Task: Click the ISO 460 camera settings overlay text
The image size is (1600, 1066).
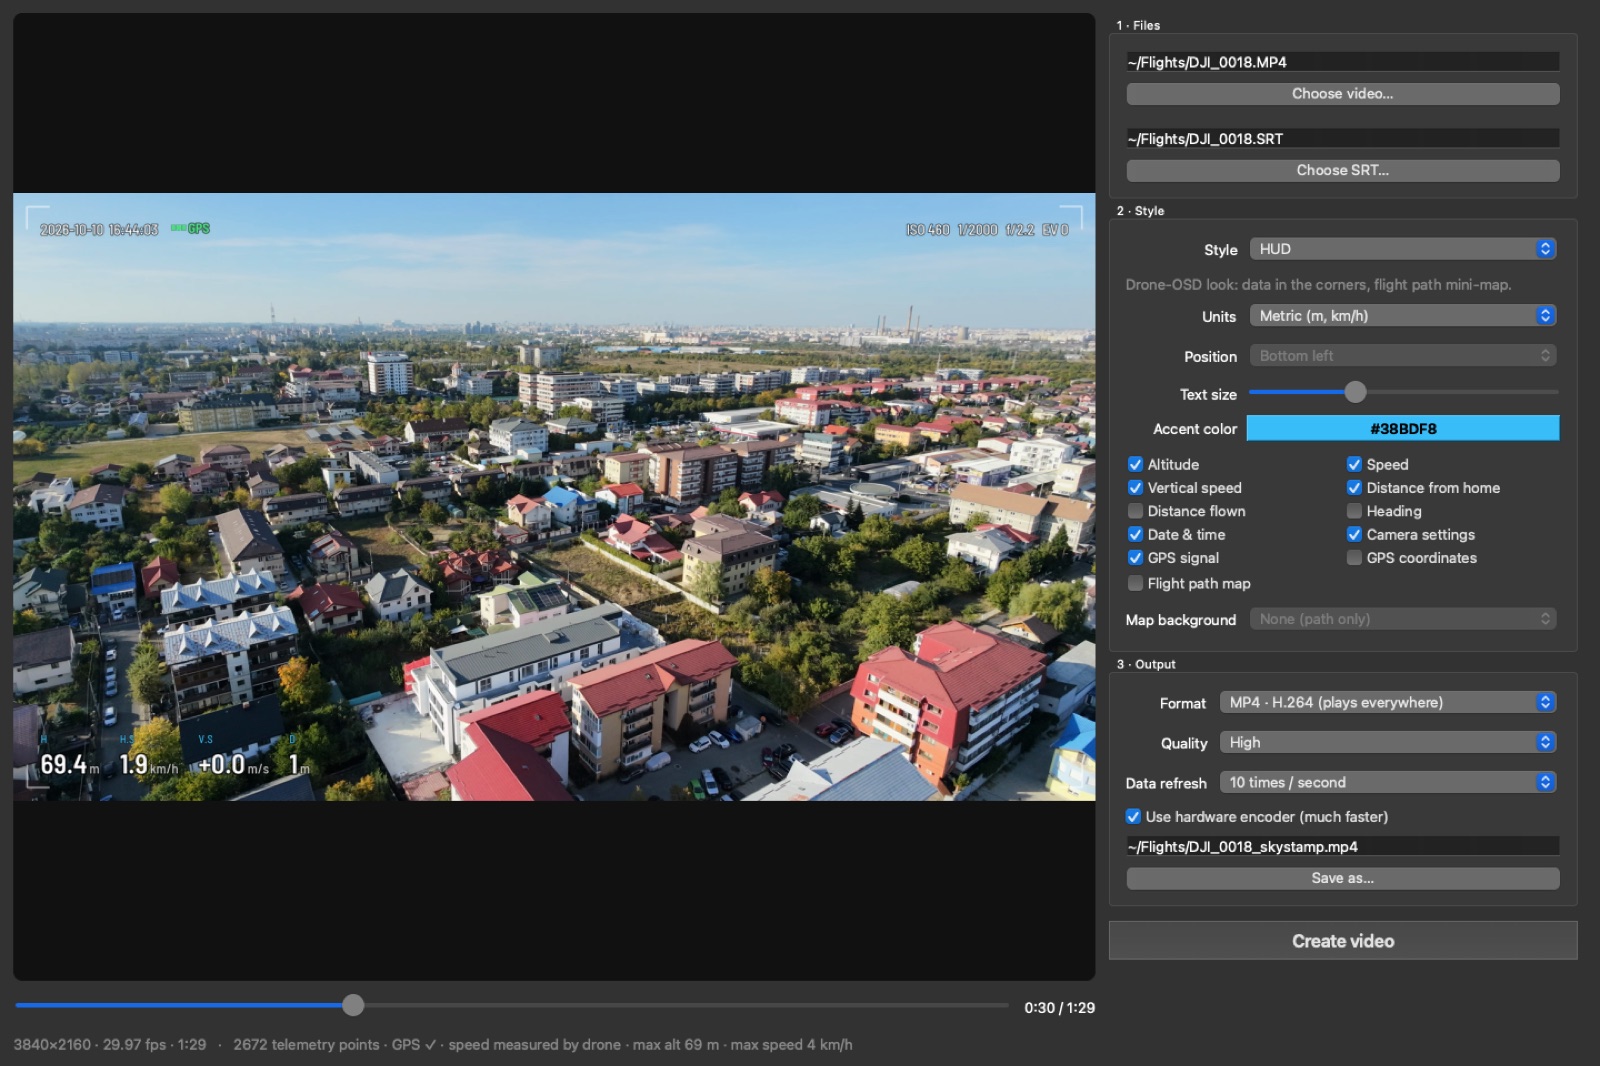Action: tap(987, 230)
